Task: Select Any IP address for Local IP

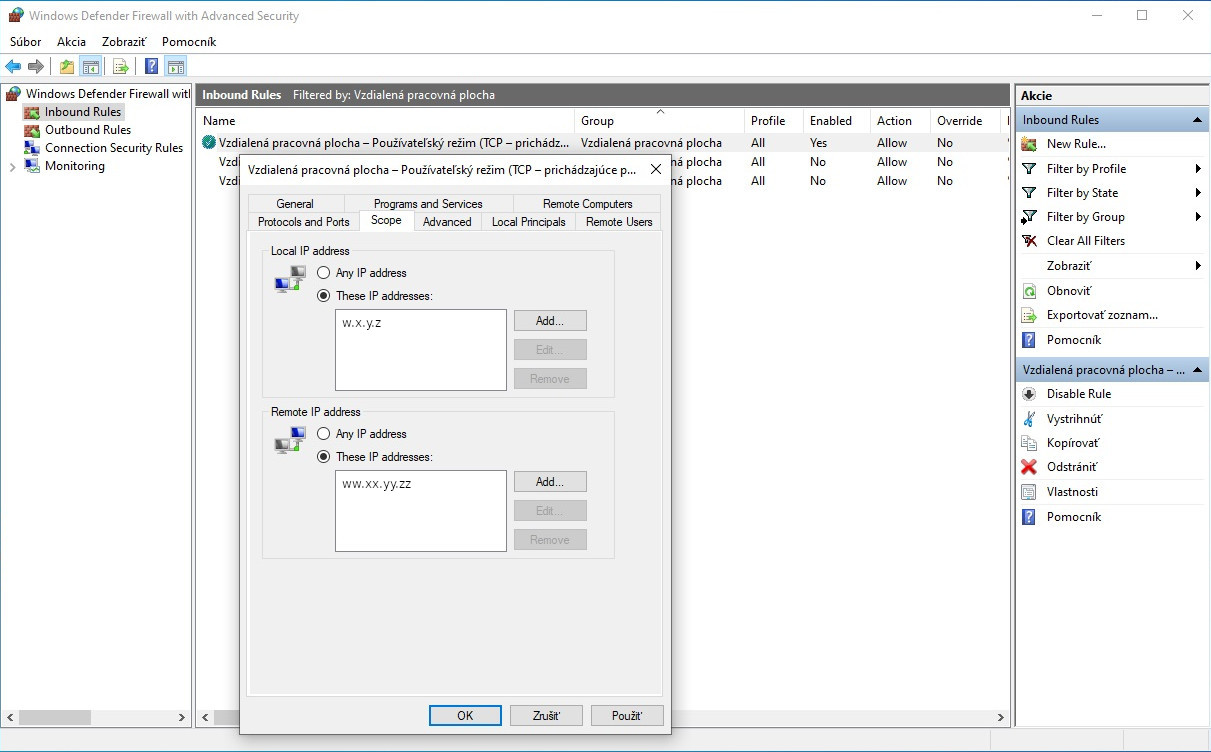Action: [x=323, y=273]
